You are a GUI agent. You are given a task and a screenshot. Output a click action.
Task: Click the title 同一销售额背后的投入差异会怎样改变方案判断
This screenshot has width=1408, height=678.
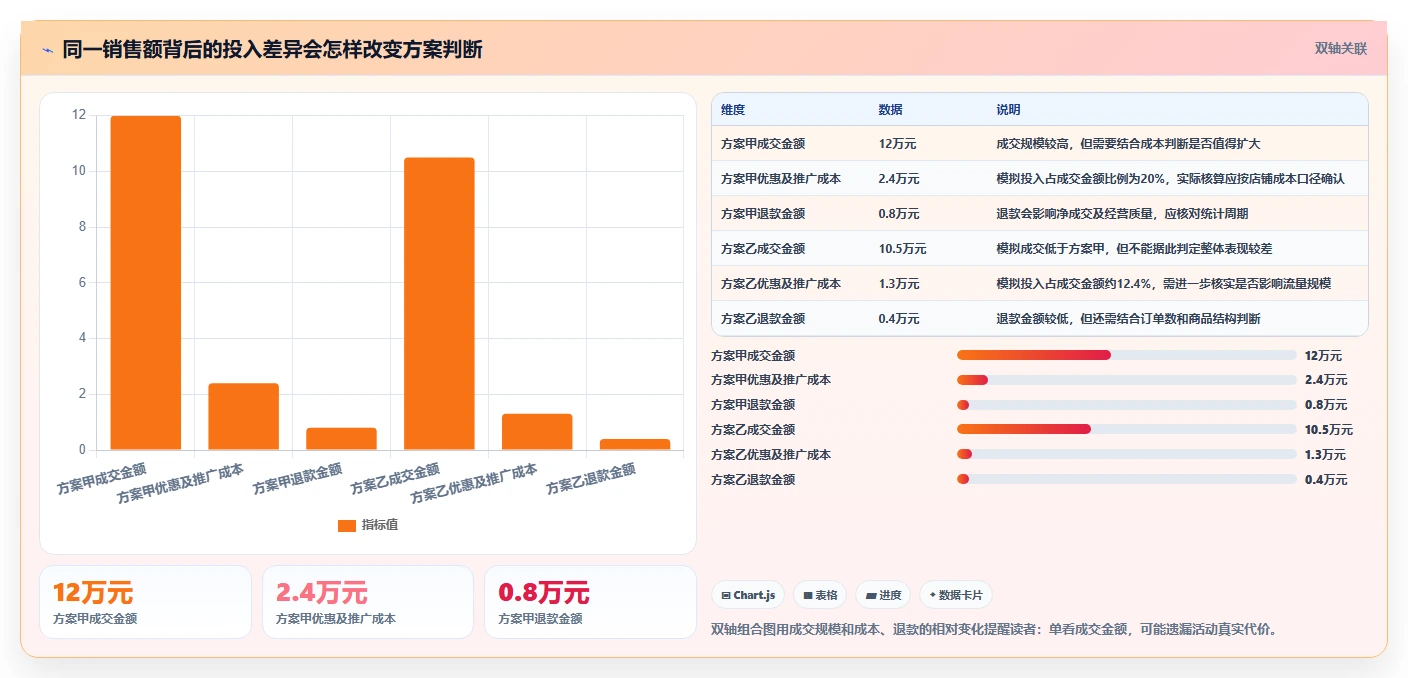tap(272, 49)
